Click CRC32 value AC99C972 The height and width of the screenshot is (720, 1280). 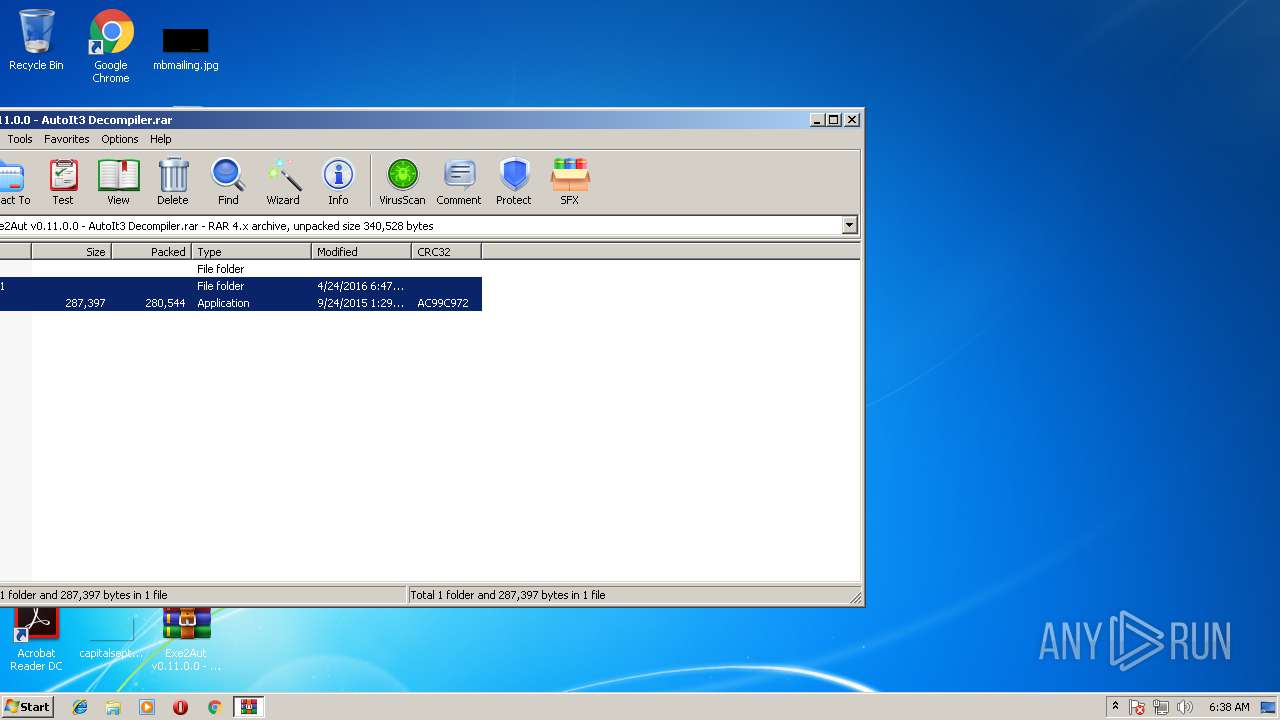443,303
